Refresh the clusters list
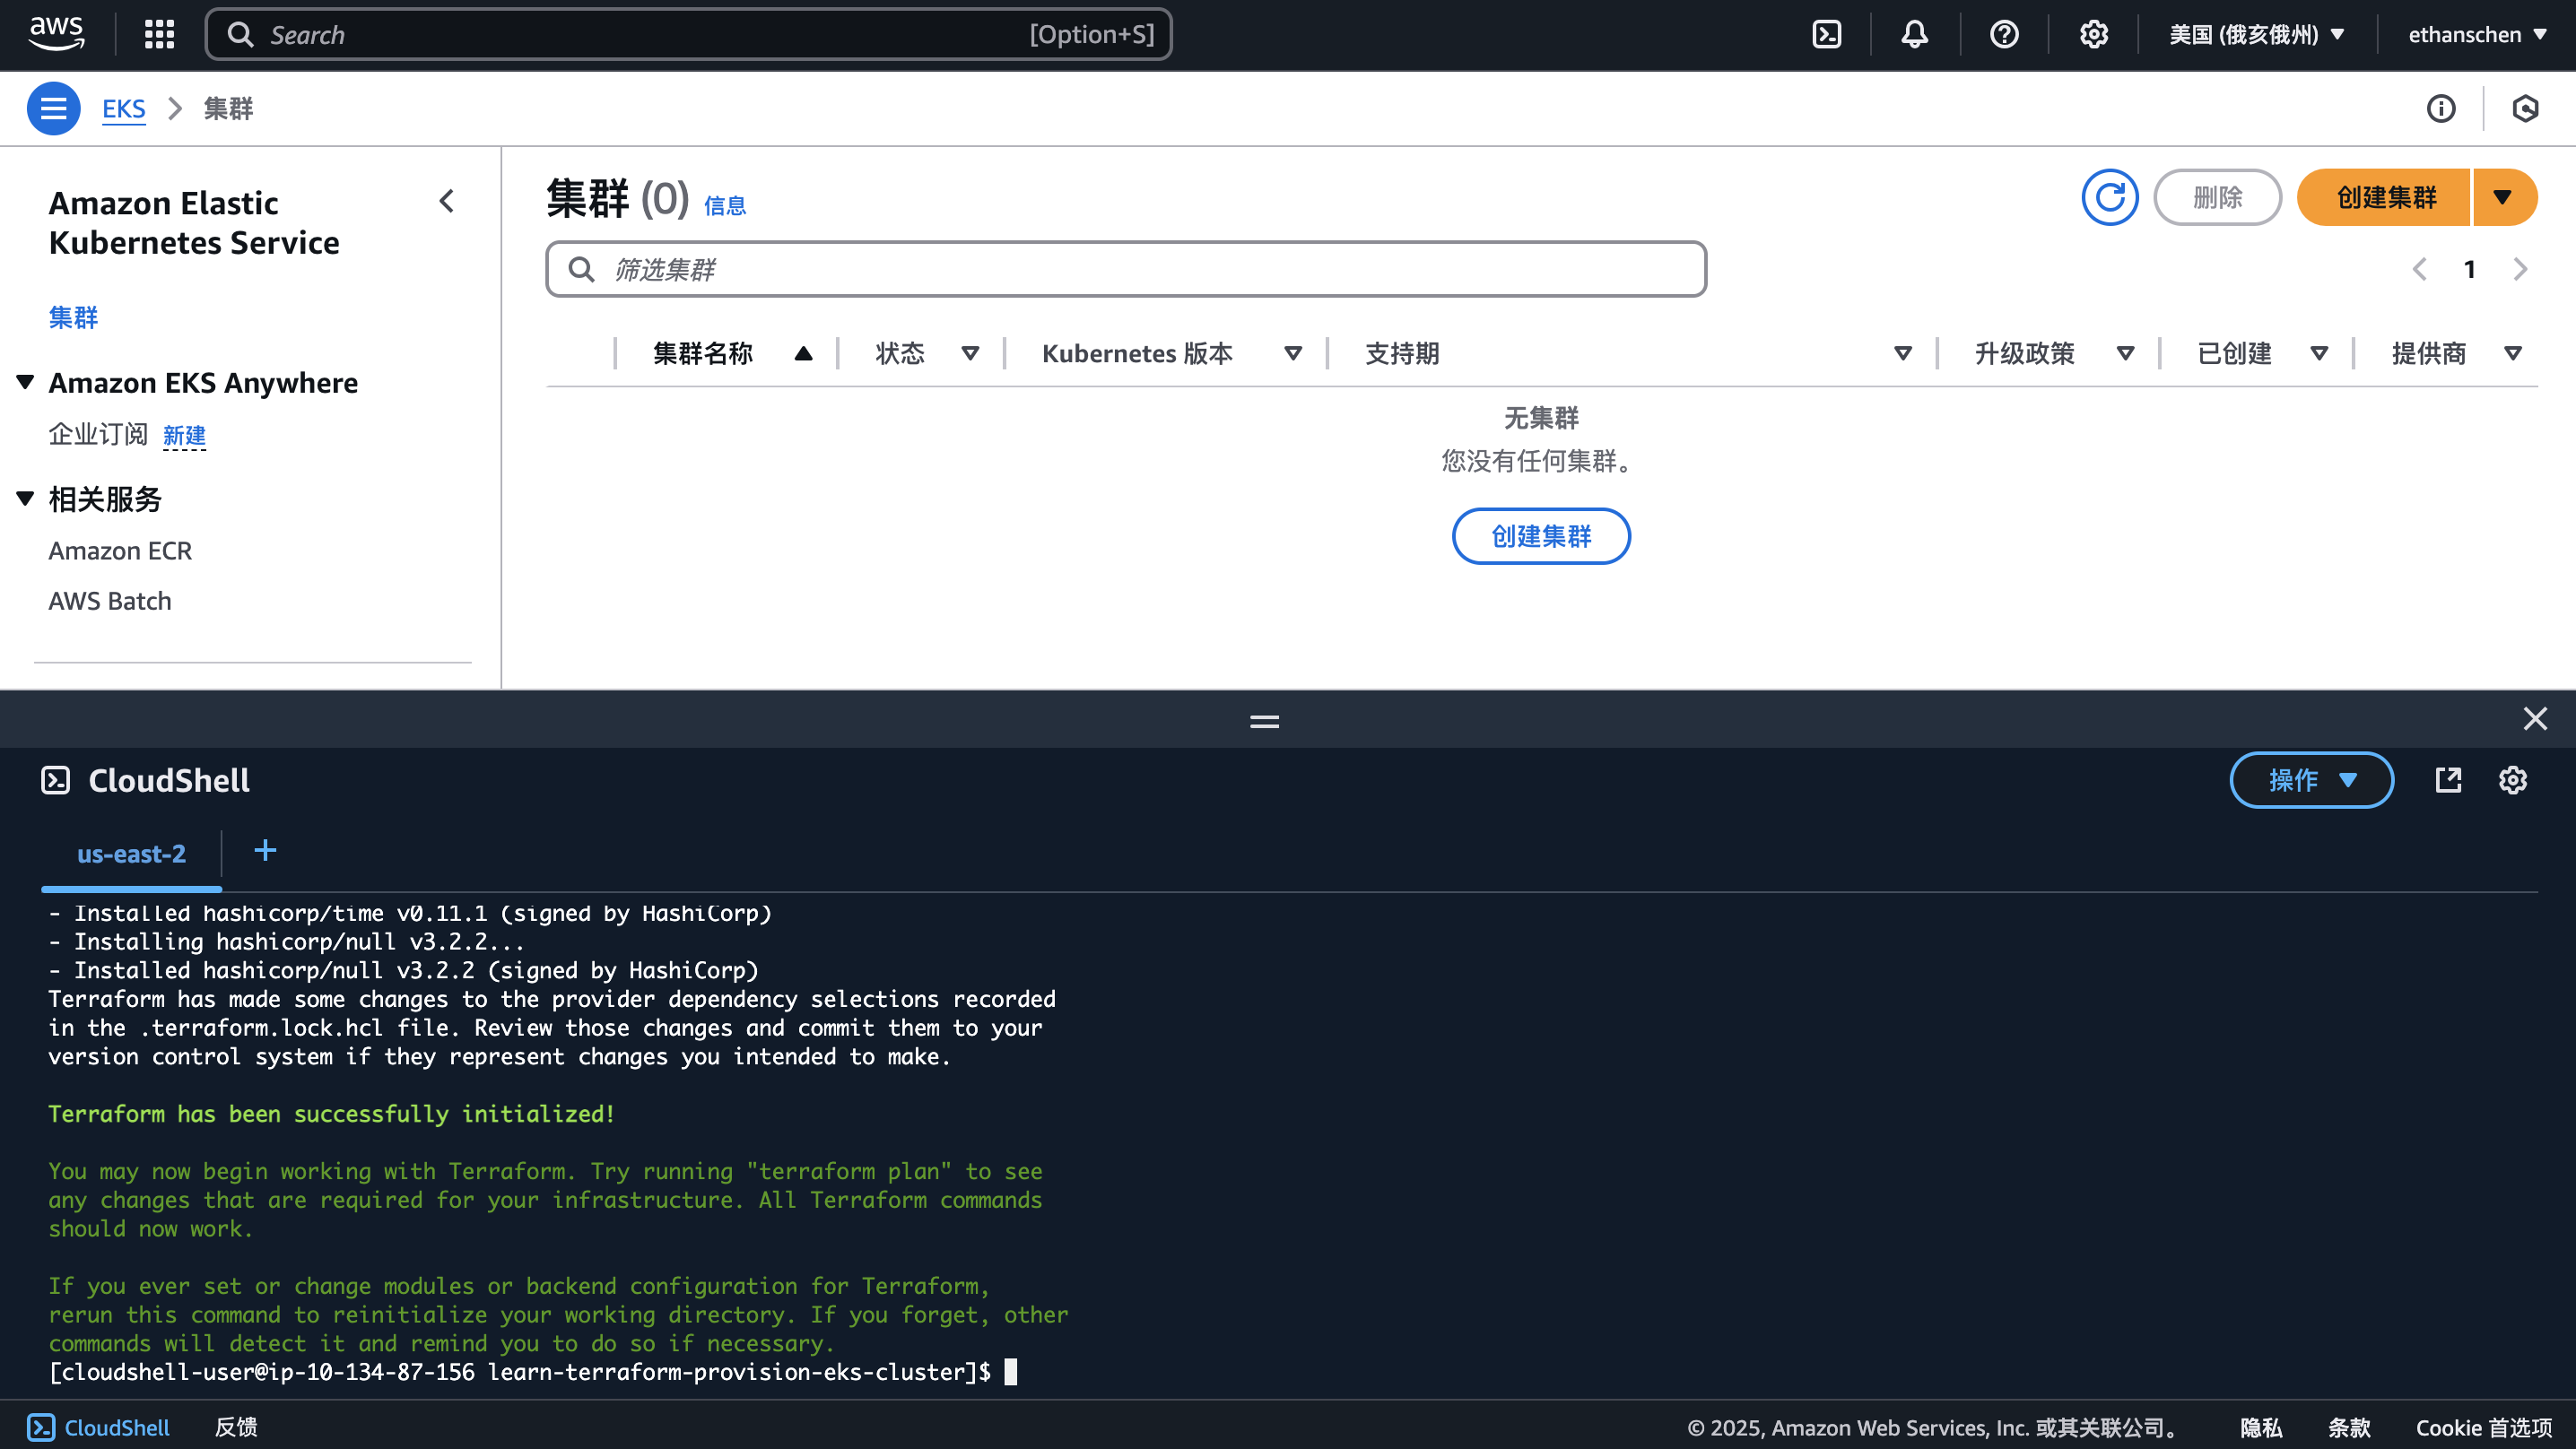This screenshot has width=2576, height=1449. (2110, 197)
